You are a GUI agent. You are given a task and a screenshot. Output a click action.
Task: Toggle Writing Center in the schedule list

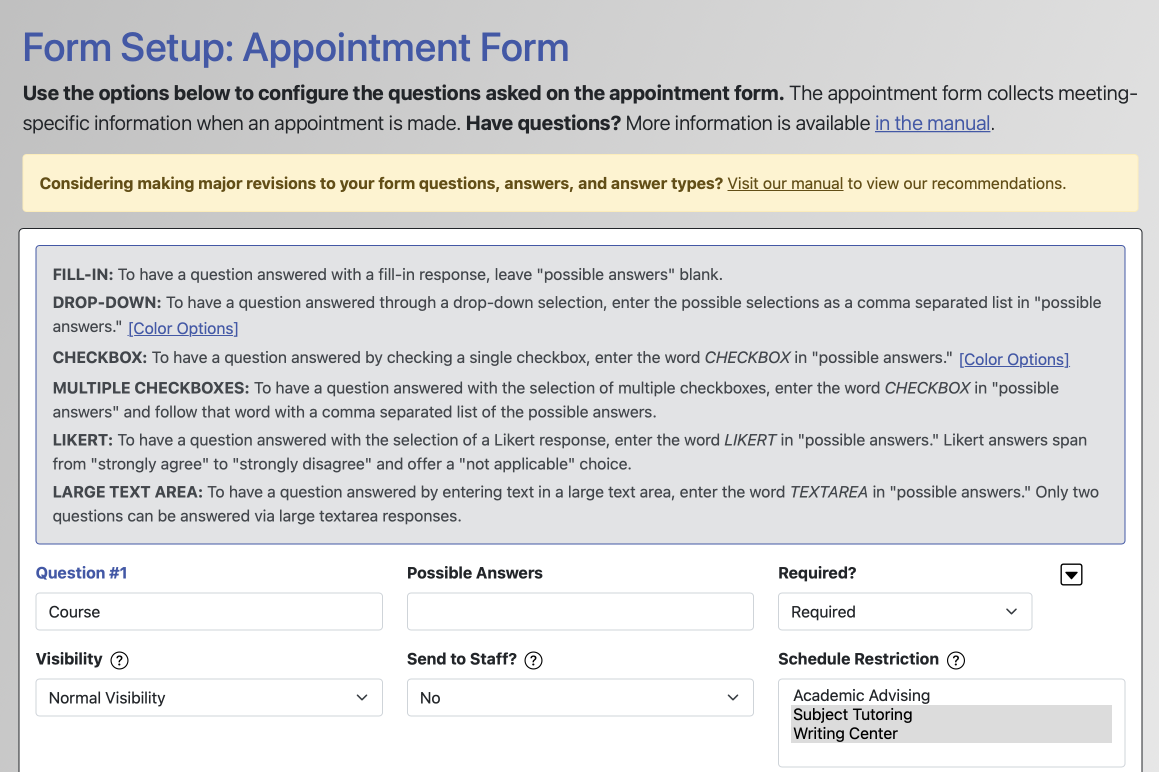pos(845,734)
